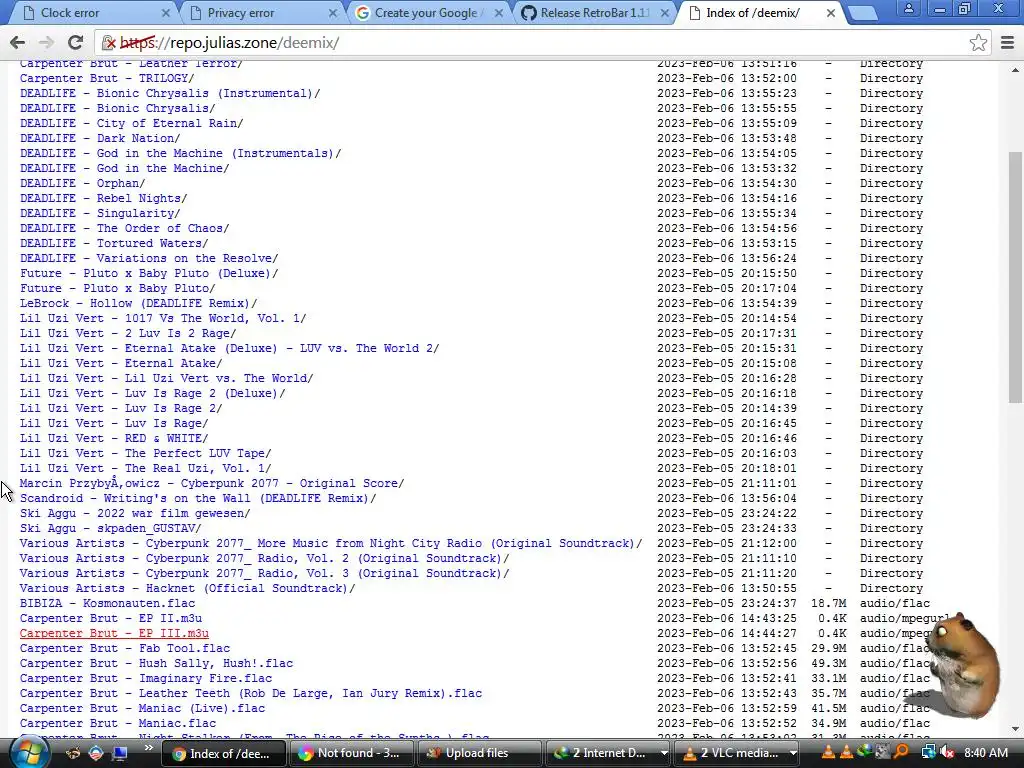Close the Privacy error tab
This screenshot has height=768, width=1024.
332,13
